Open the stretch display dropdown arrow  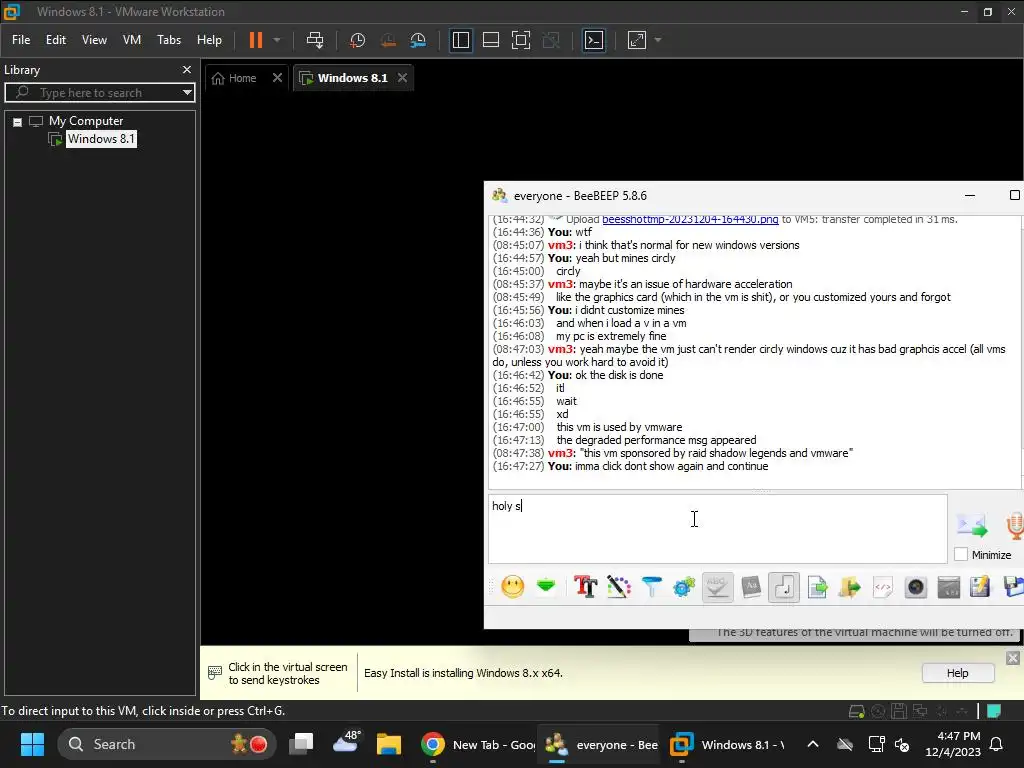(x=658, y=40)
